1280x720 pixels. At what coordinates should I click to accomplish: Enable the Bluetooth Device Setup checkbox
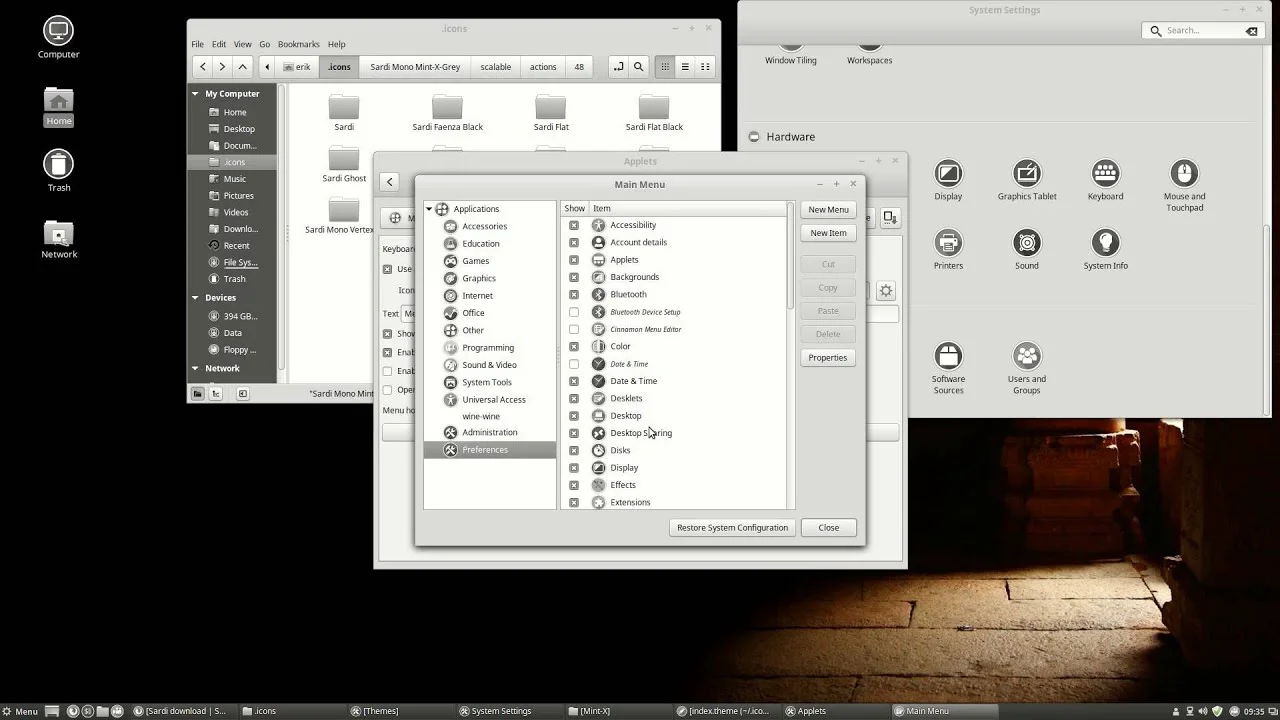(574, 312)
